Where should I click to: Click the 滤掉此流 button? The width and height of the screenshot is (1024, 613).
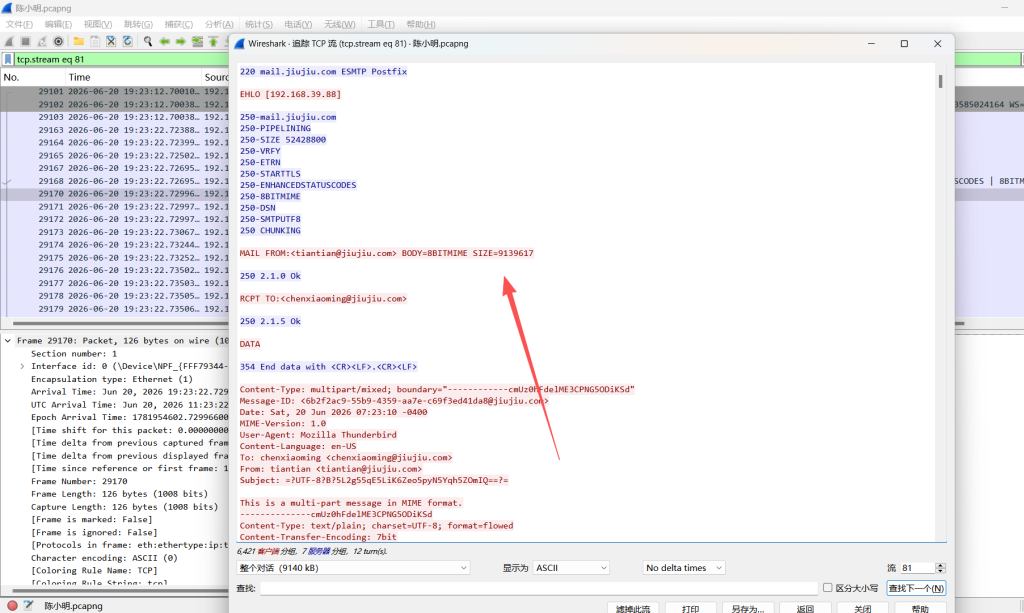click(x=632, y=608)
